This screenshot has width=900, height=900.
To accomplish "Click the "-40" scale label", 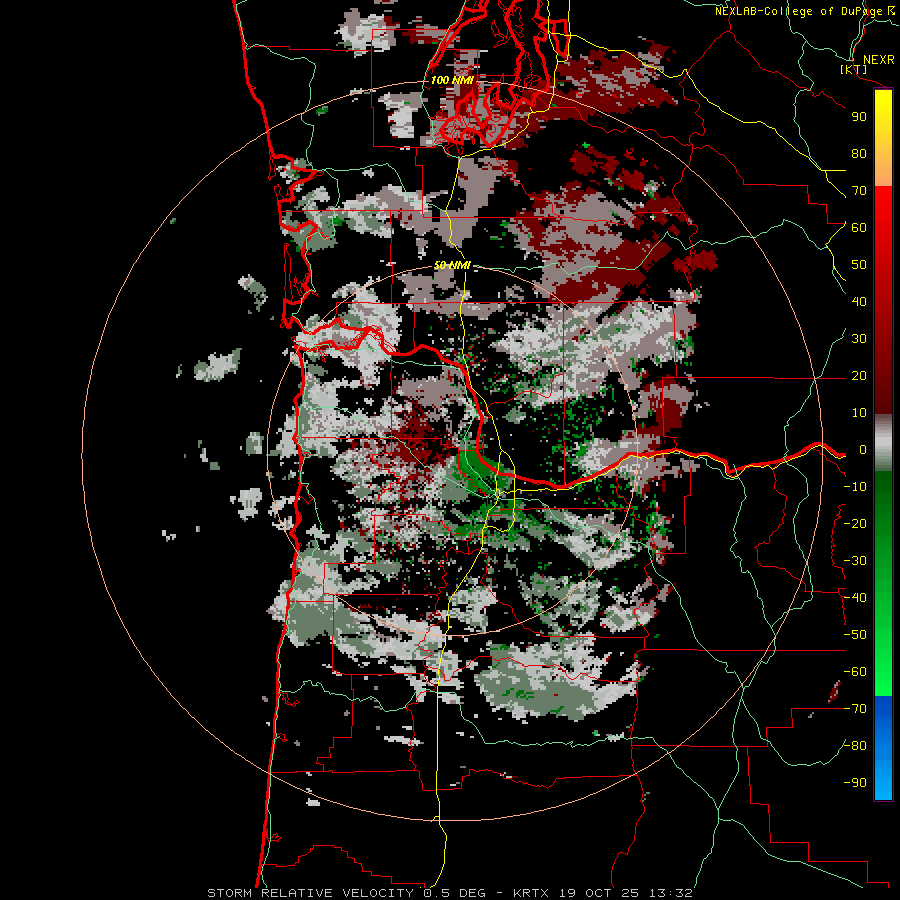I will pos(855,598).
